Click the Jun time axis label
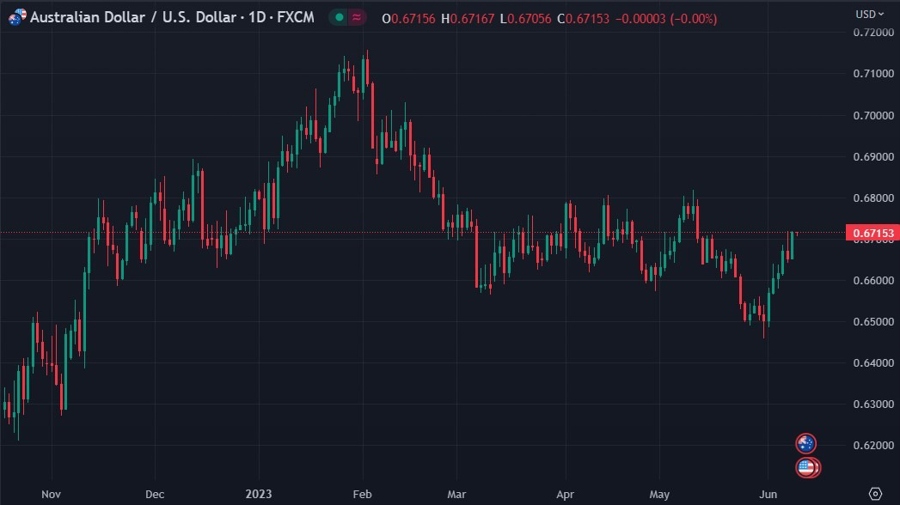 point(768,494)
